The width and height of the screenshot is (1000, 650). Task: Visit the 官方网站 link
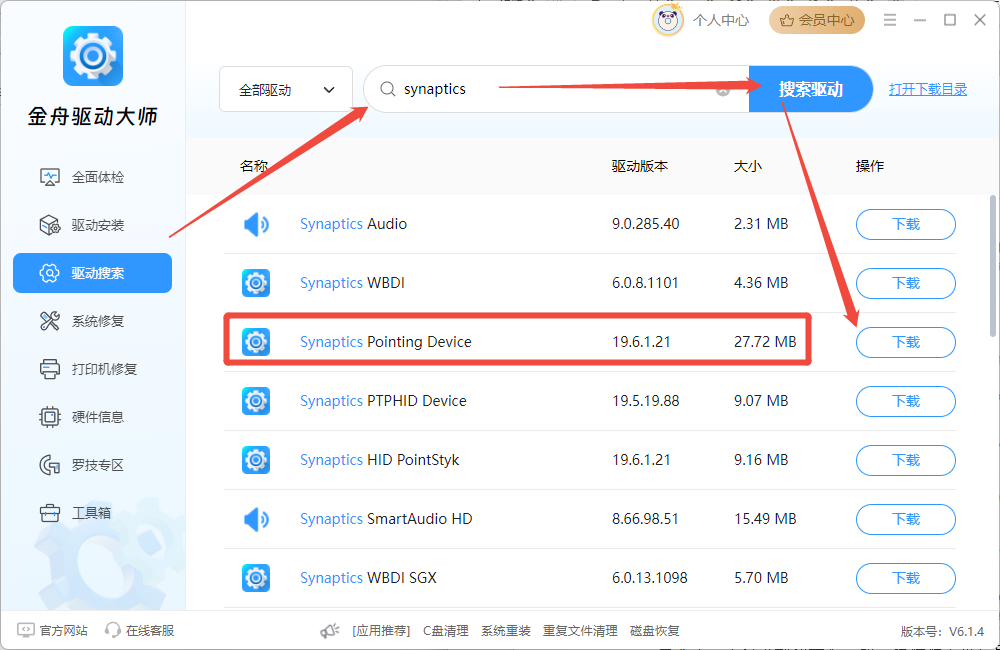click(52, 631)
